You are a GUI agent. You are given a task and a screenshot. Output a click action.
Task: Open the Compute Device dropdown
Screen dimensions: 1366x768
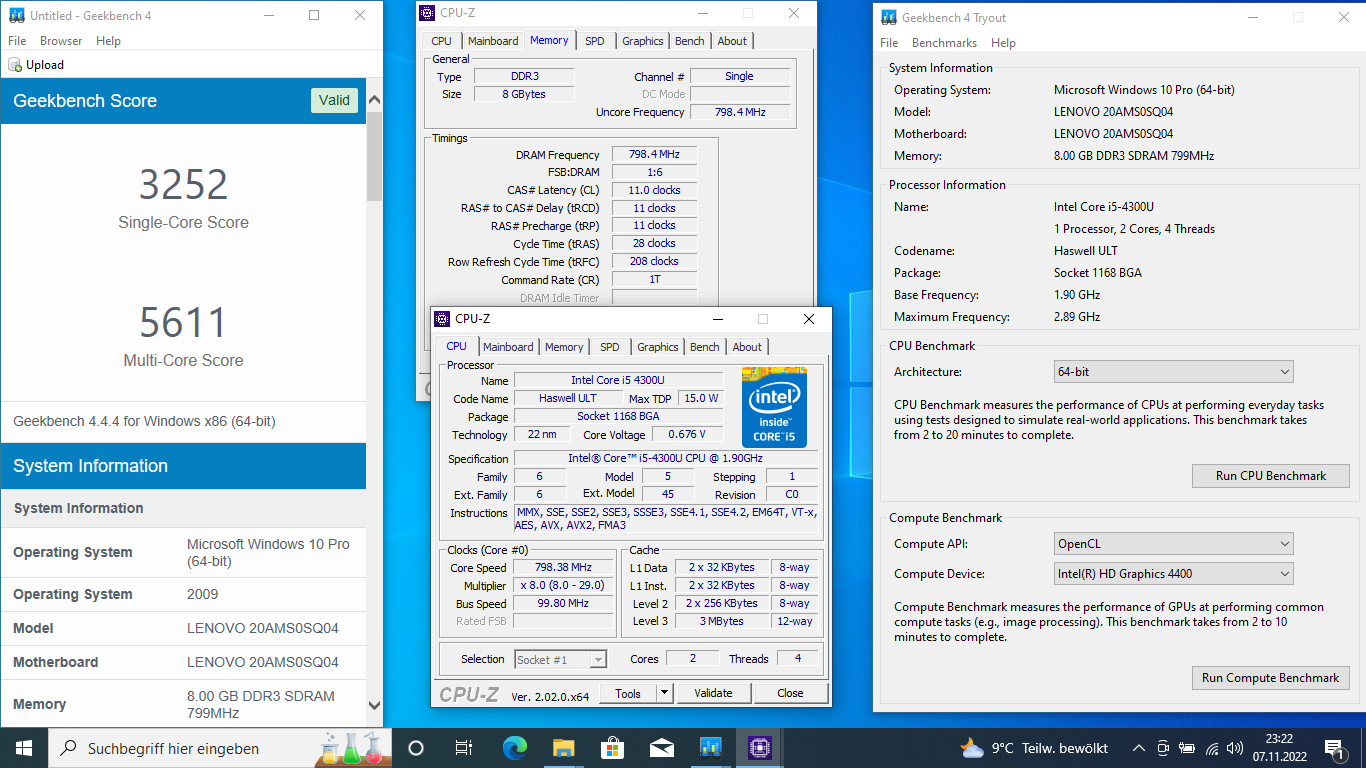point(1174,574)
